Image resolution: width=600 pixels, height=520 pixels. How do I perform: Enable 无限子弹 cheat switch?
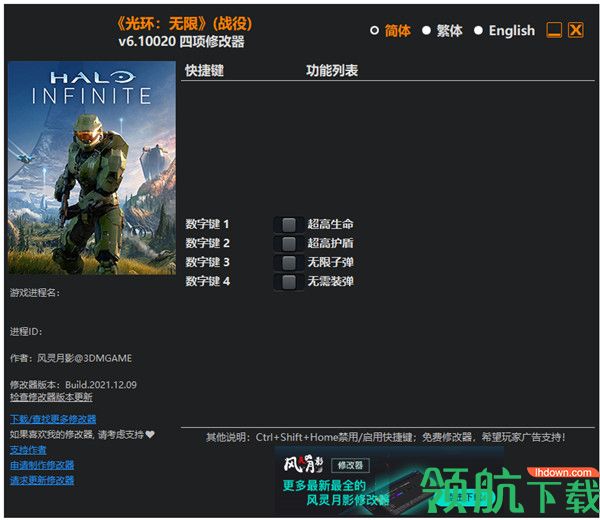click(289, 262)
